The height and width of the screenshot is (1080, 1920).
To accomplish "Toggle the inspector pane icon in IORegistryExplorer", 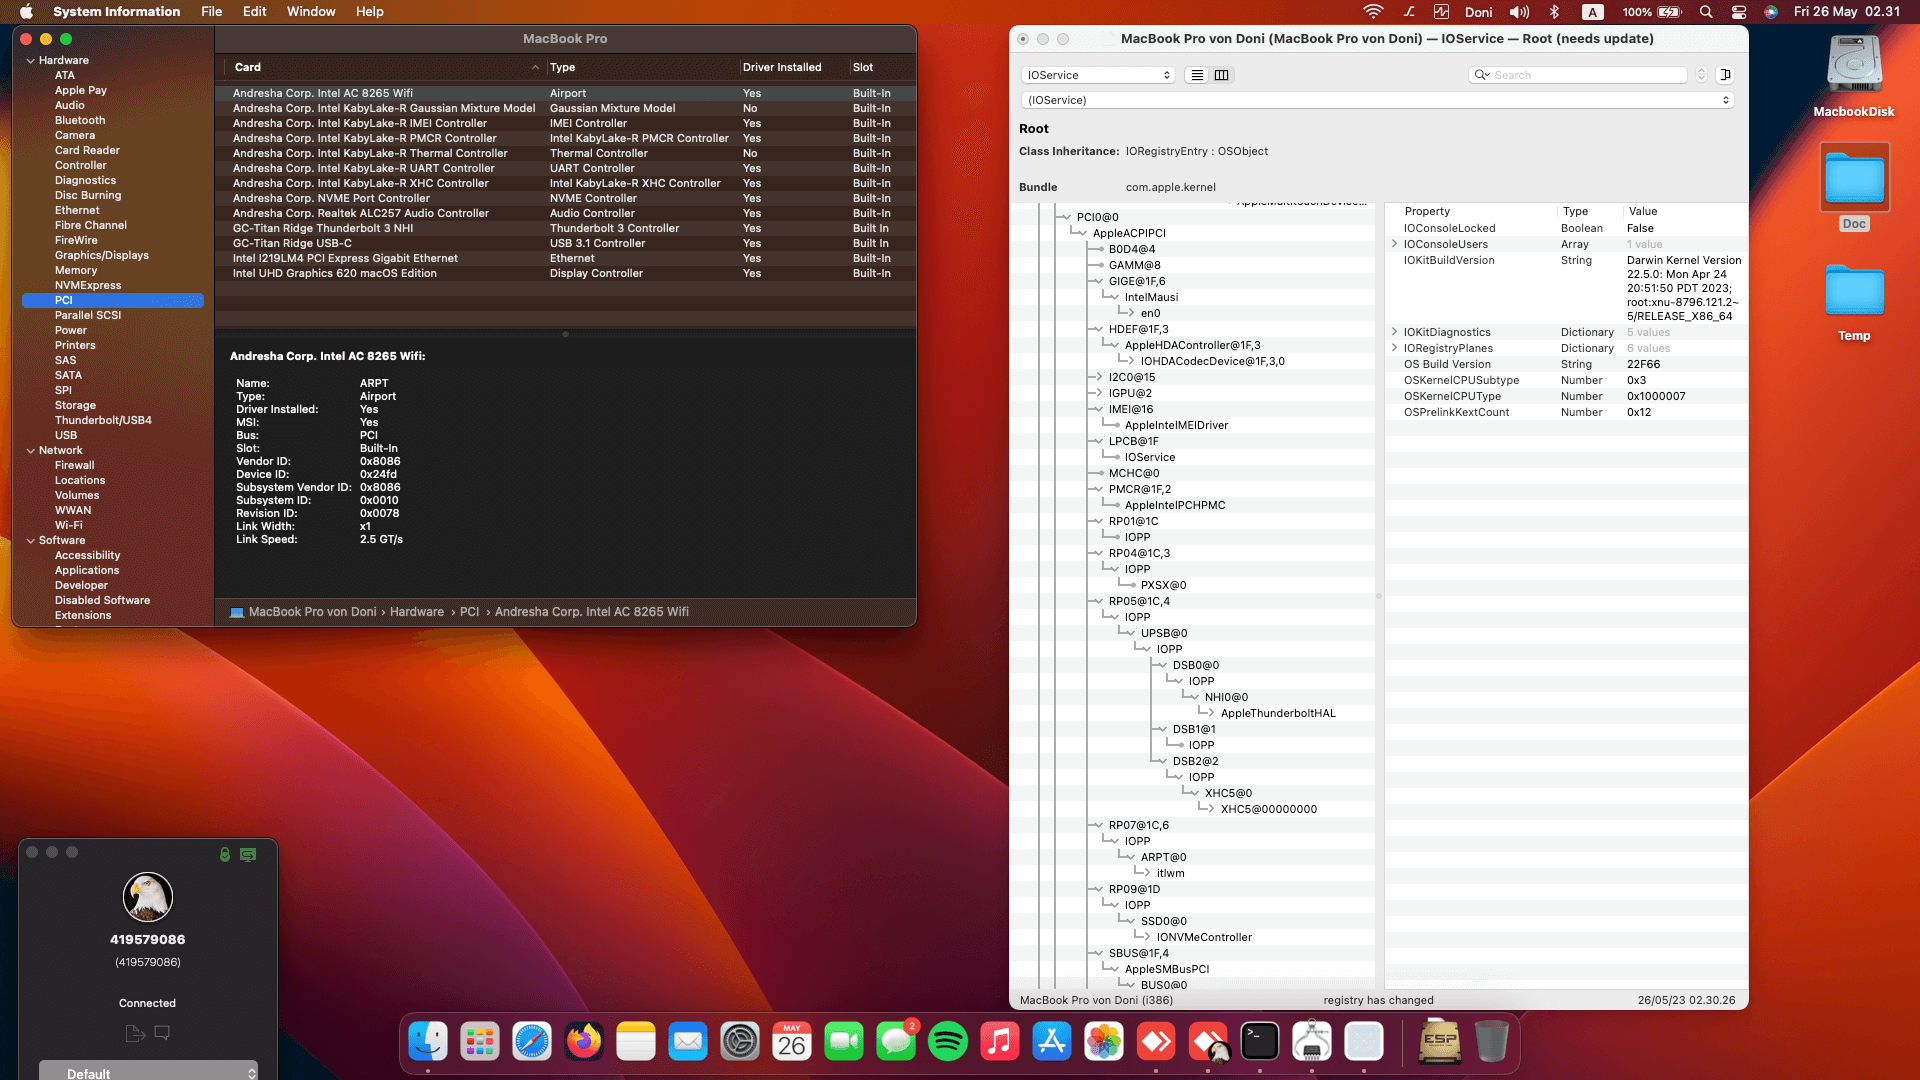I will point(1724,75).
